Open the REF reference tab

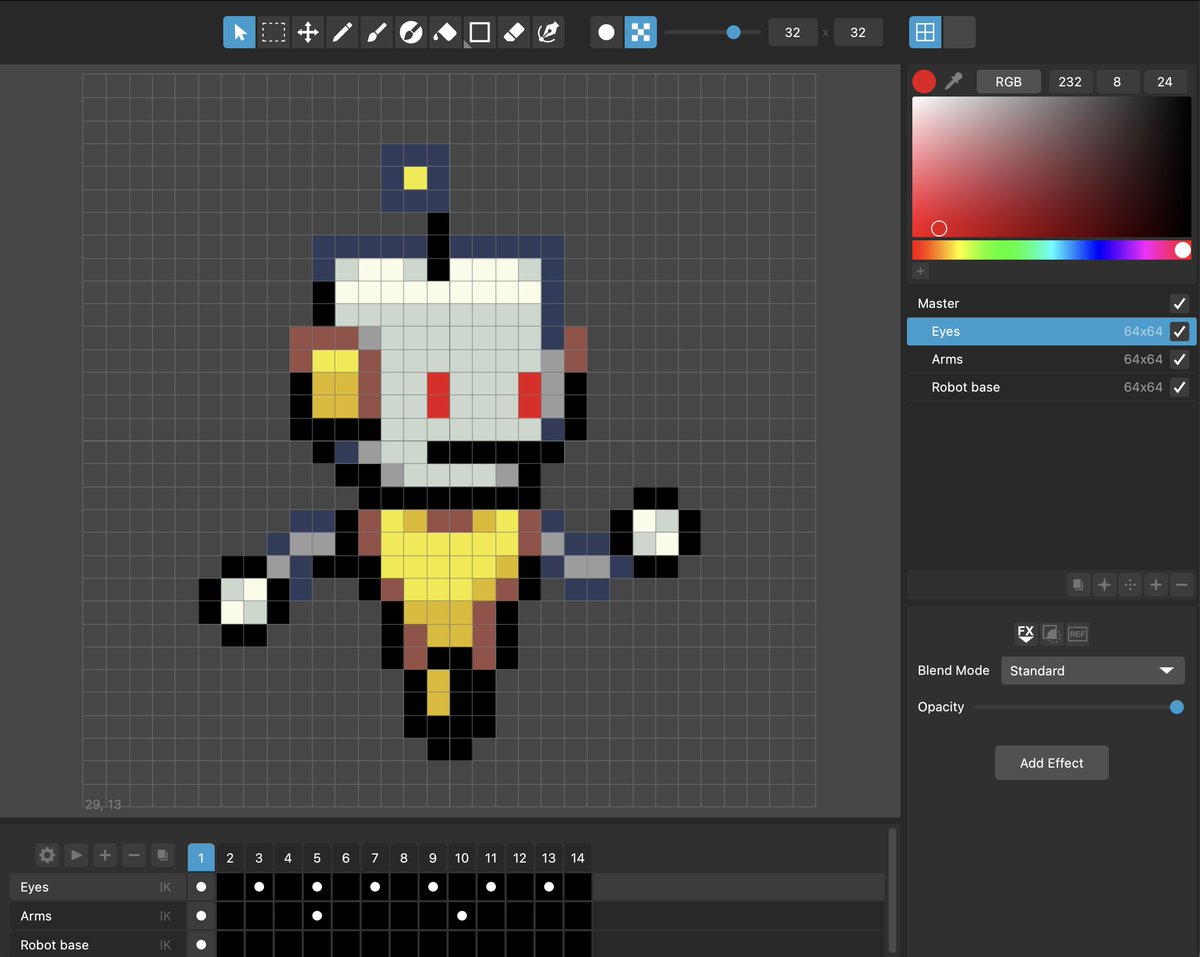coord(1077,633)
